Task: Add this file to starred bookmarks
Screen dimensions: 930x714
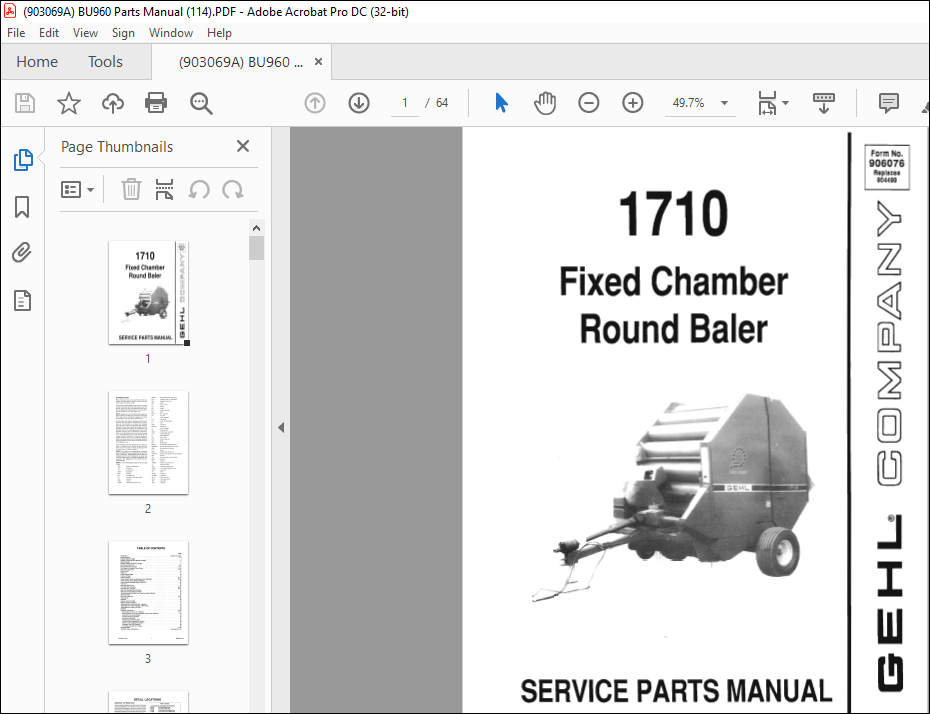Action: 69,103
